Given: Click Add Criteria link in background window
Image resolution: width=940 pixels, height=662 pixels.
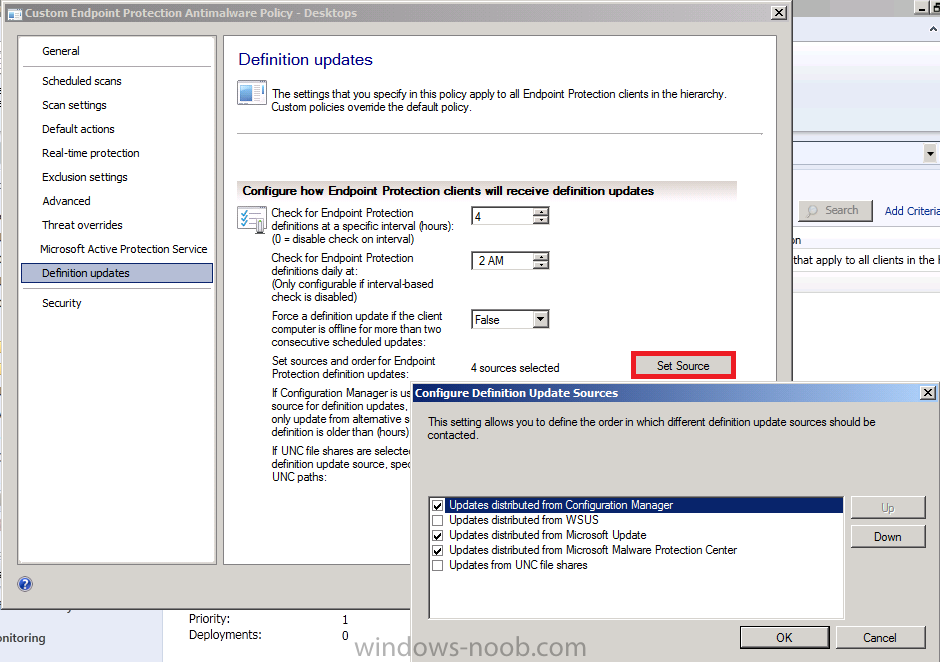Looking at the screenshot, I should click(912, 210).
